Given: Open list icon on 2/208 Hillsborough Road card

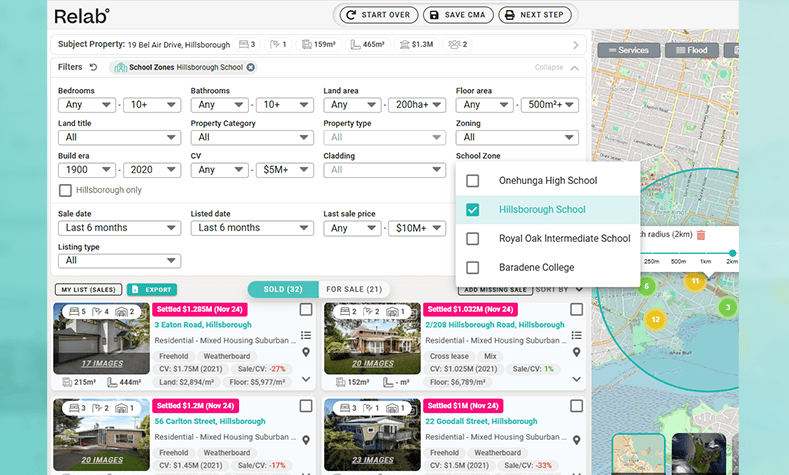Looking at the screenshot, I should click(577, 335).
